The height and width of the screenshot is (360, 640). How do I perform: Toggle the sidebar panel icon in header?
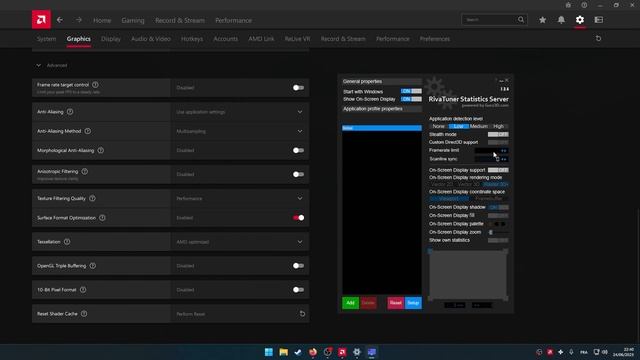coord(599,20)
